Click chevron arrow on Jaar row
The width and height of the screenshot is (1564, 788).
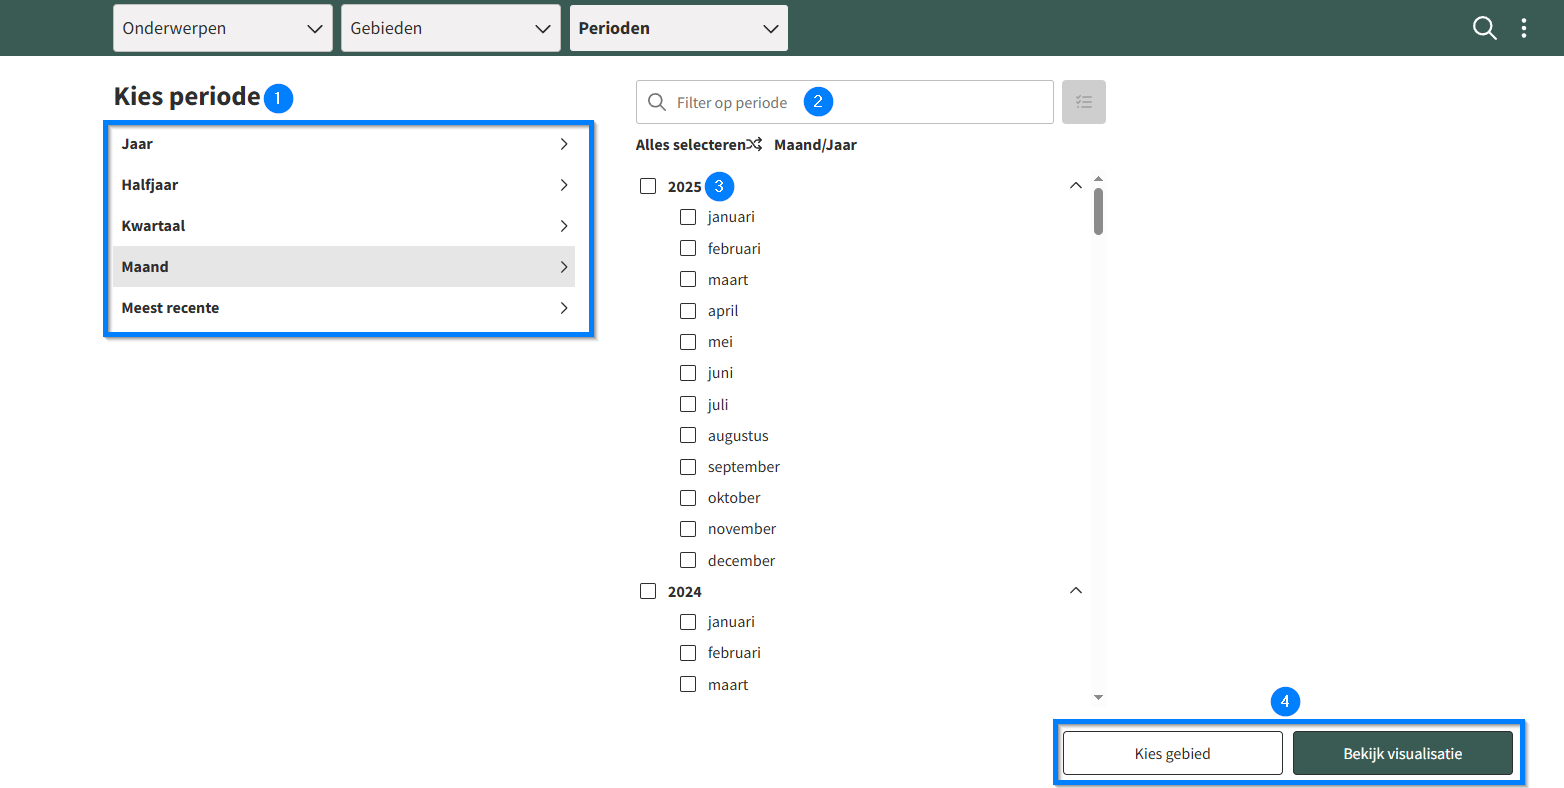click(564, 144)
